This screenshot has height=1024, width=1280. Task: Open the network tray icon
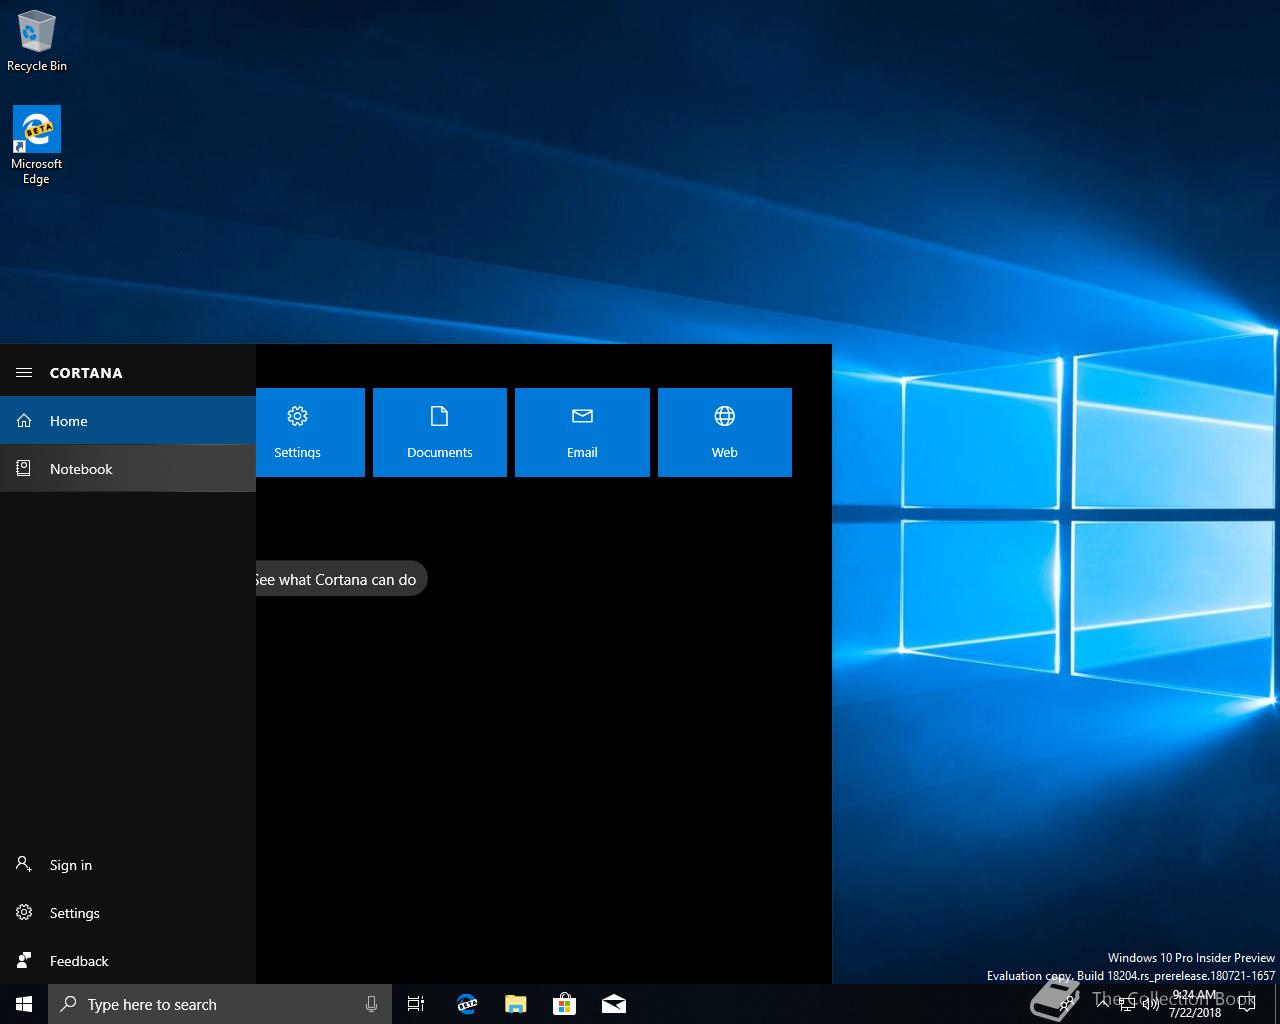[x=1127, y=1005]
